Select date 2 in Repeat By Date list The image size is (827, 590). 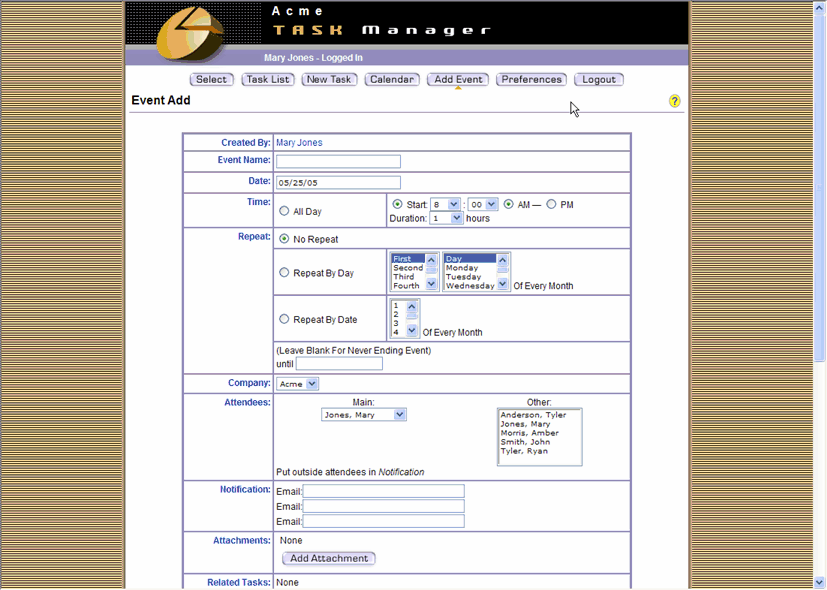[398, 314]
